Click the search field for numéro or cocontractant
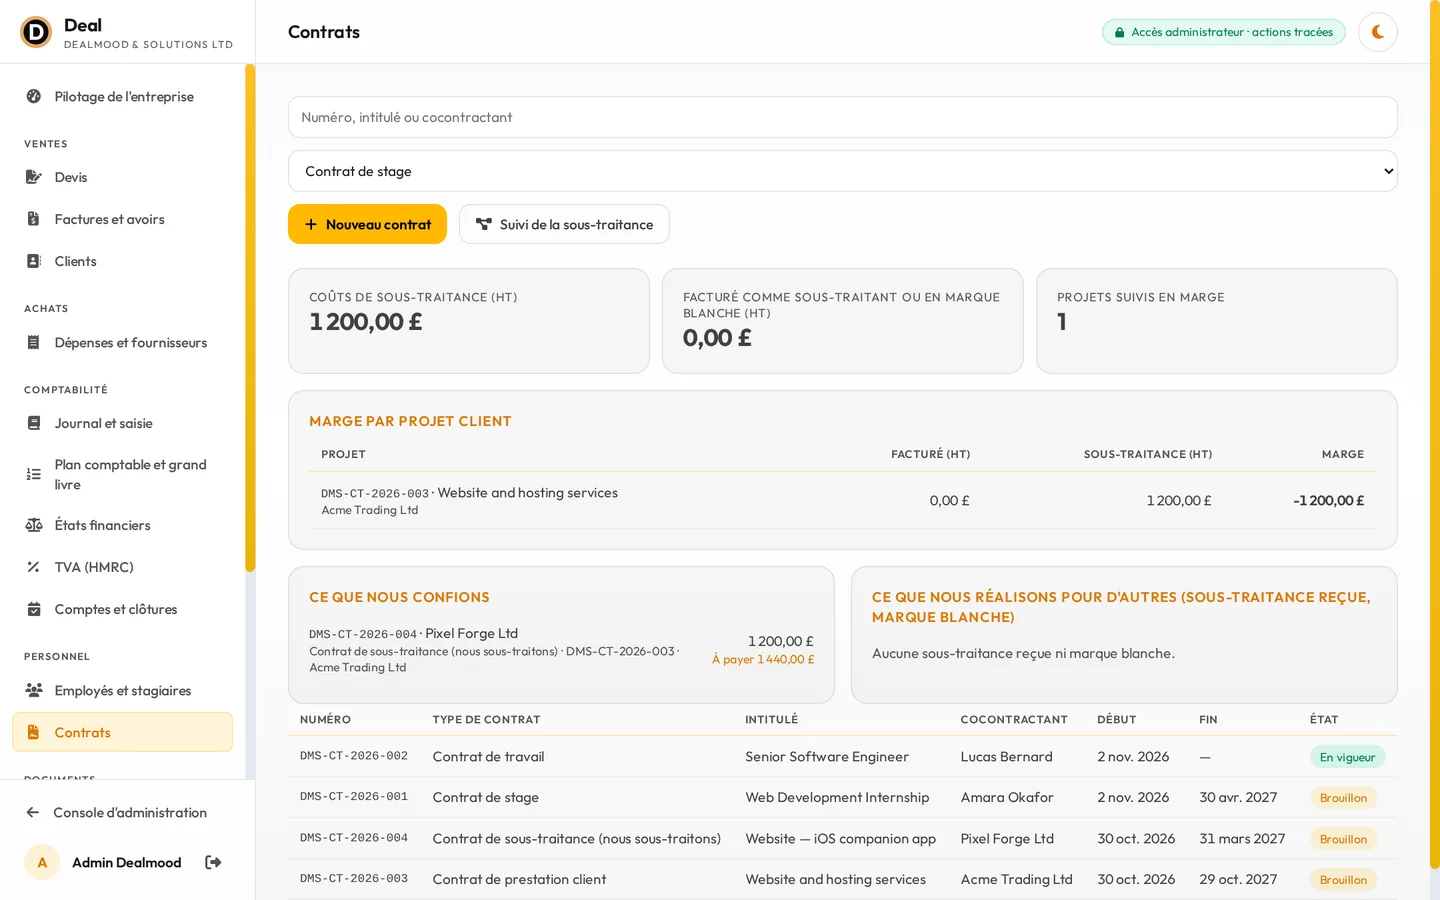The width and height of the screenshot is (1440, 900). point(843,117)
